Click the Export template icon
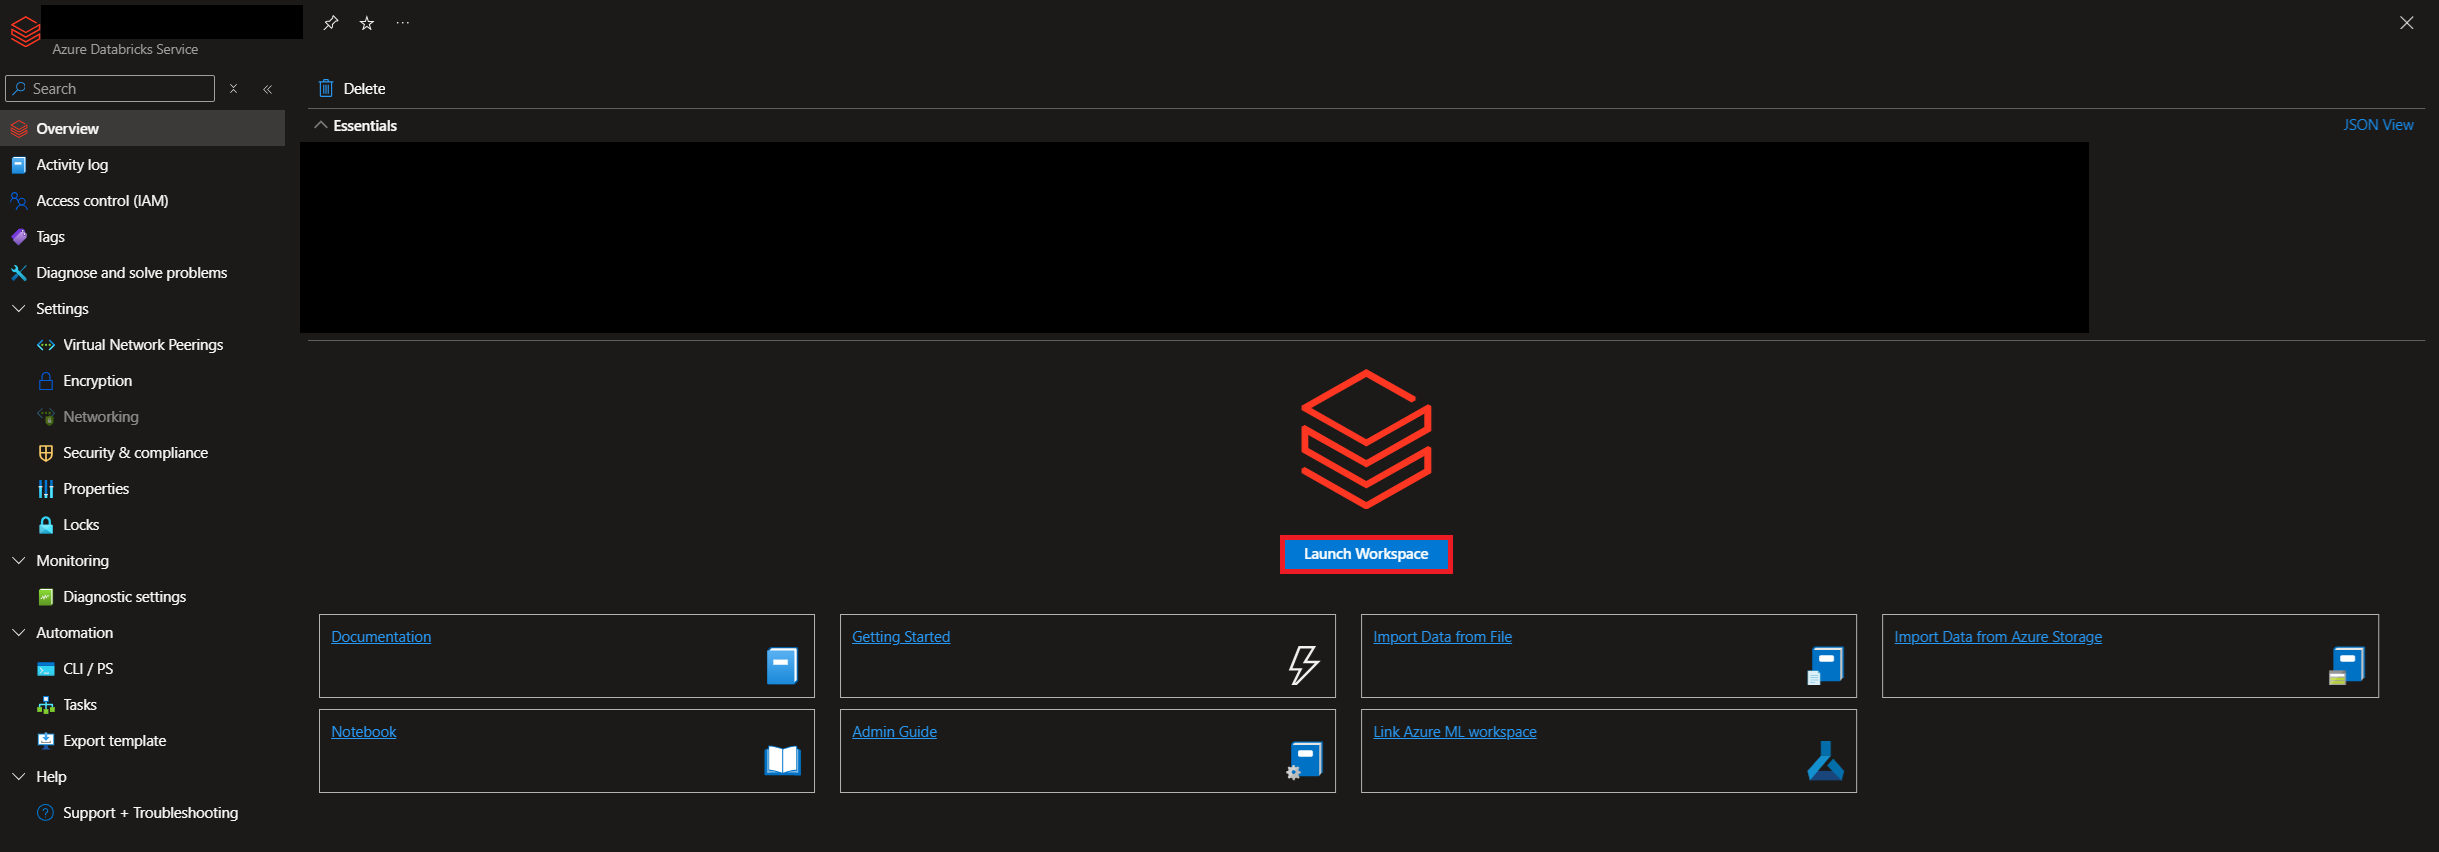This screenshot has width=2439, height=852. point(46,741)
